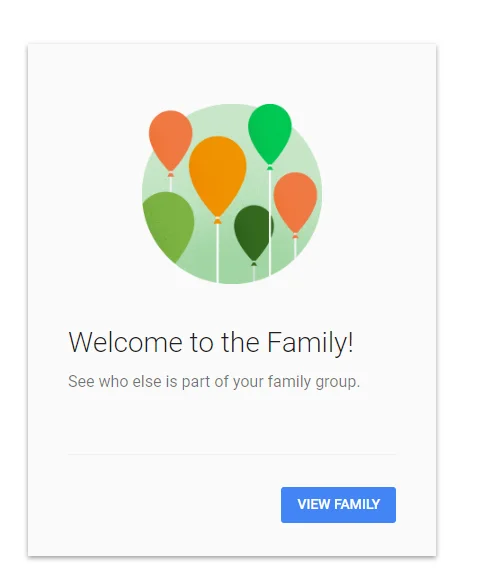Viewport: 504px width, 574px height.
Task: Click the words family group in subtitle
Action: (x=314, y=381)
